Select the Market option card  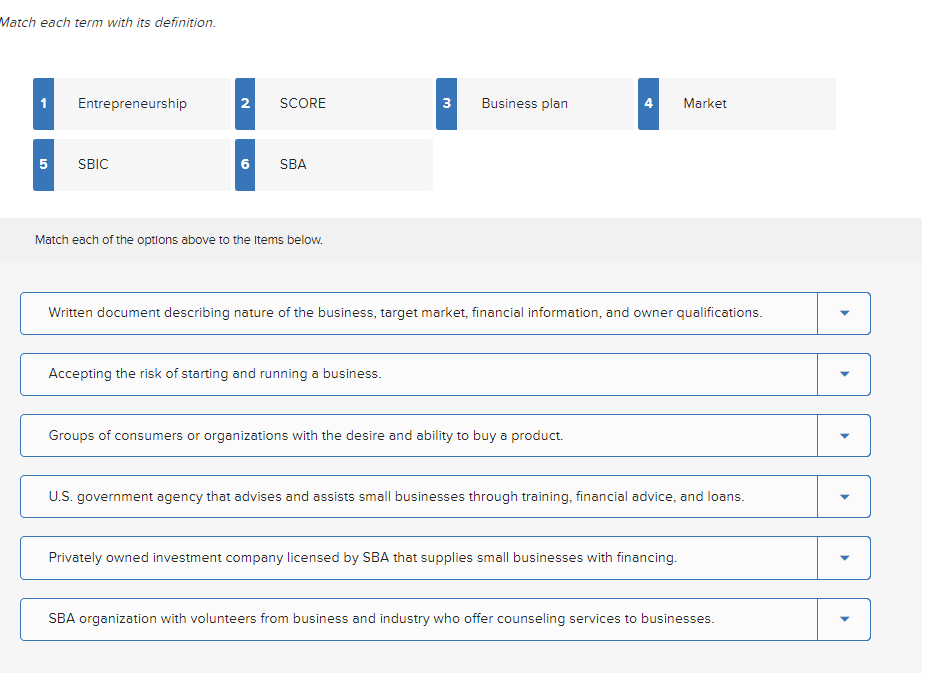tap(737, 104)
